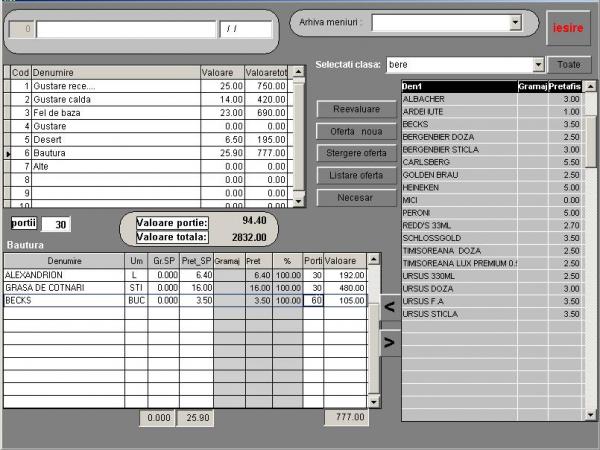Click the Portii cell for BECKS
Screen dimensions: 600x450
(313, 300)
